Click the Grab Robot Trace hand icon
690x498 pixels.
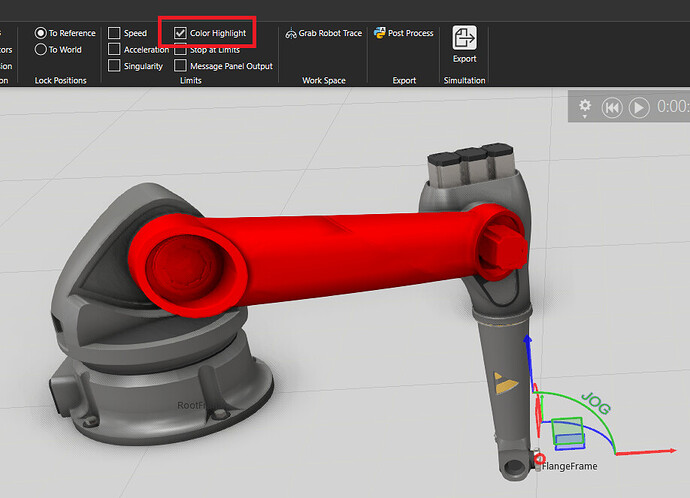coord(291,33)
